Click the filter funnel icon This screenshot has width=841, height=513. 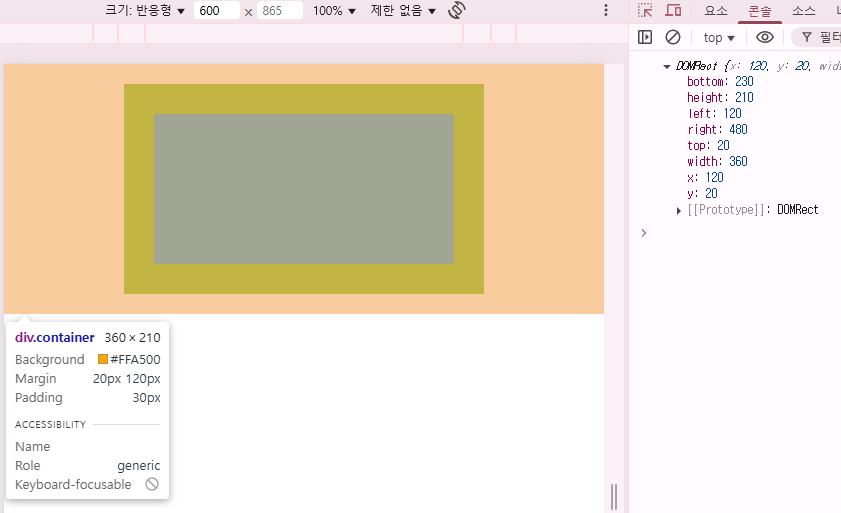(807, 37)
